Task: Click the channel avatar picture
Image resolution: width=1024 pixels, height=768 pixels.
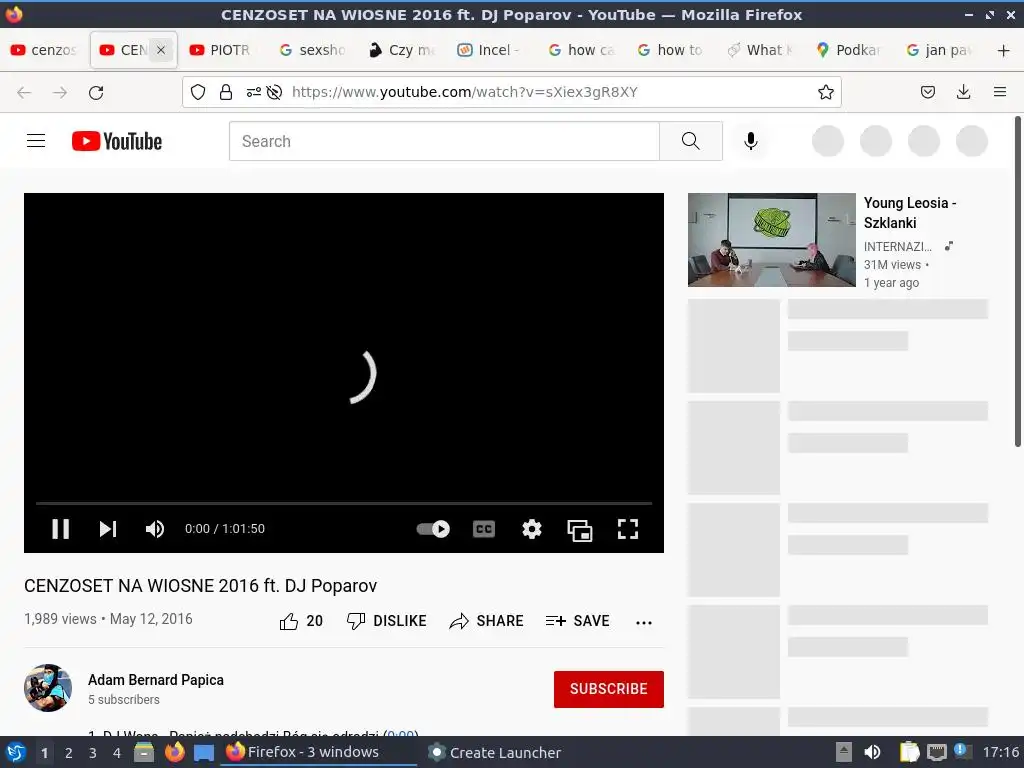Action: [48, 688]
